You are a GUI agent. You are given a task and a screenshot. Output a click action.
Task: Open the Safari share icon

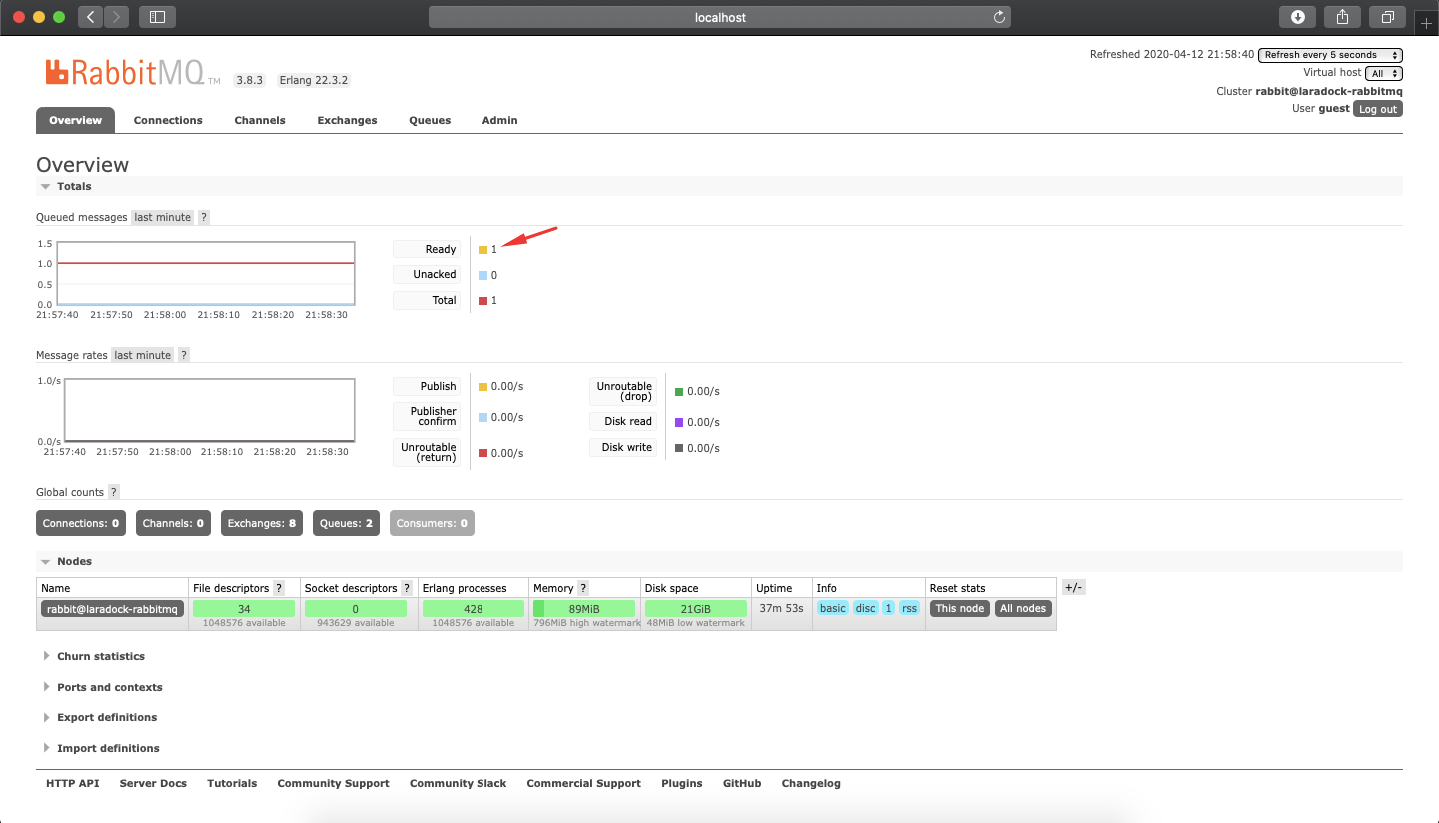coord(1341,16)
